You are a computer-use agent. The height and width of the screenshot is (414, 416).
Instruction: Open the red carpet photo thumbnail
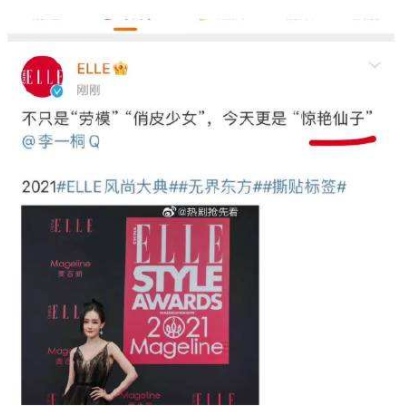click(140, 305)
